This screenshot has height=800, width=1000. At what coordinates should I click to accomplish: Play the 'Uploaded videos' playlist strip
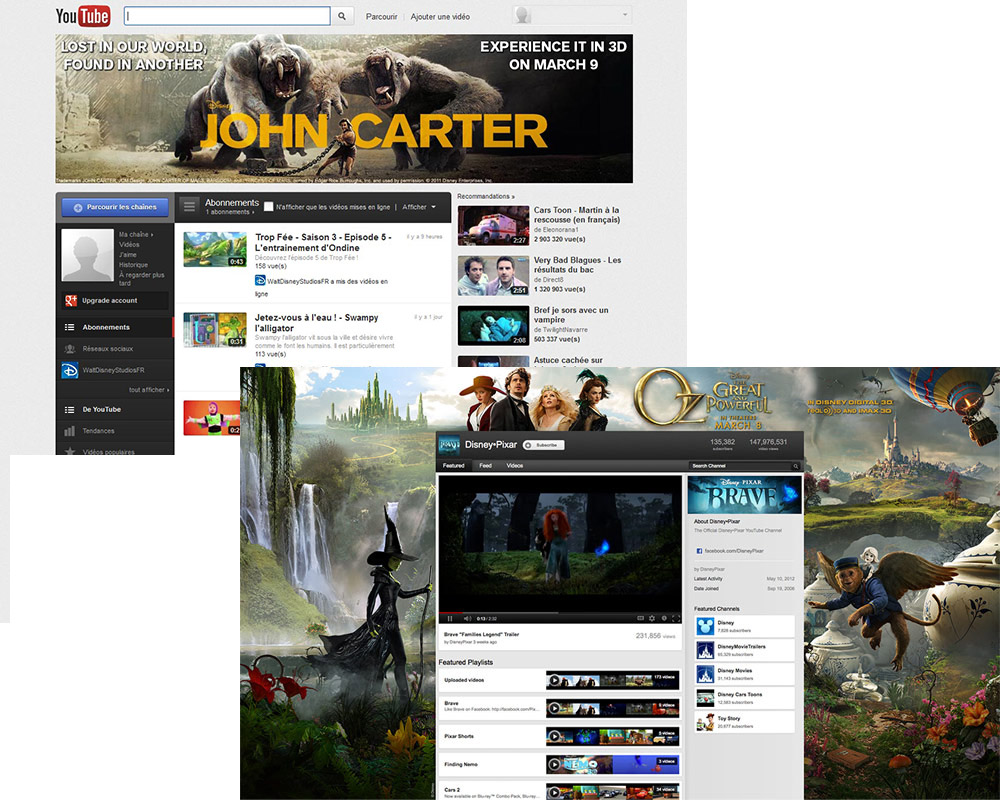click(x=613, y=680)
